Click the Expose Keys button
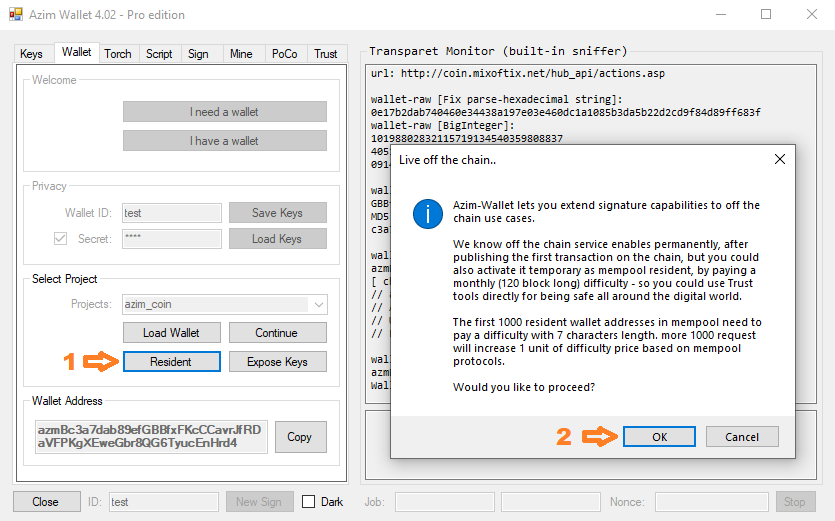 (x=277, y=361)
